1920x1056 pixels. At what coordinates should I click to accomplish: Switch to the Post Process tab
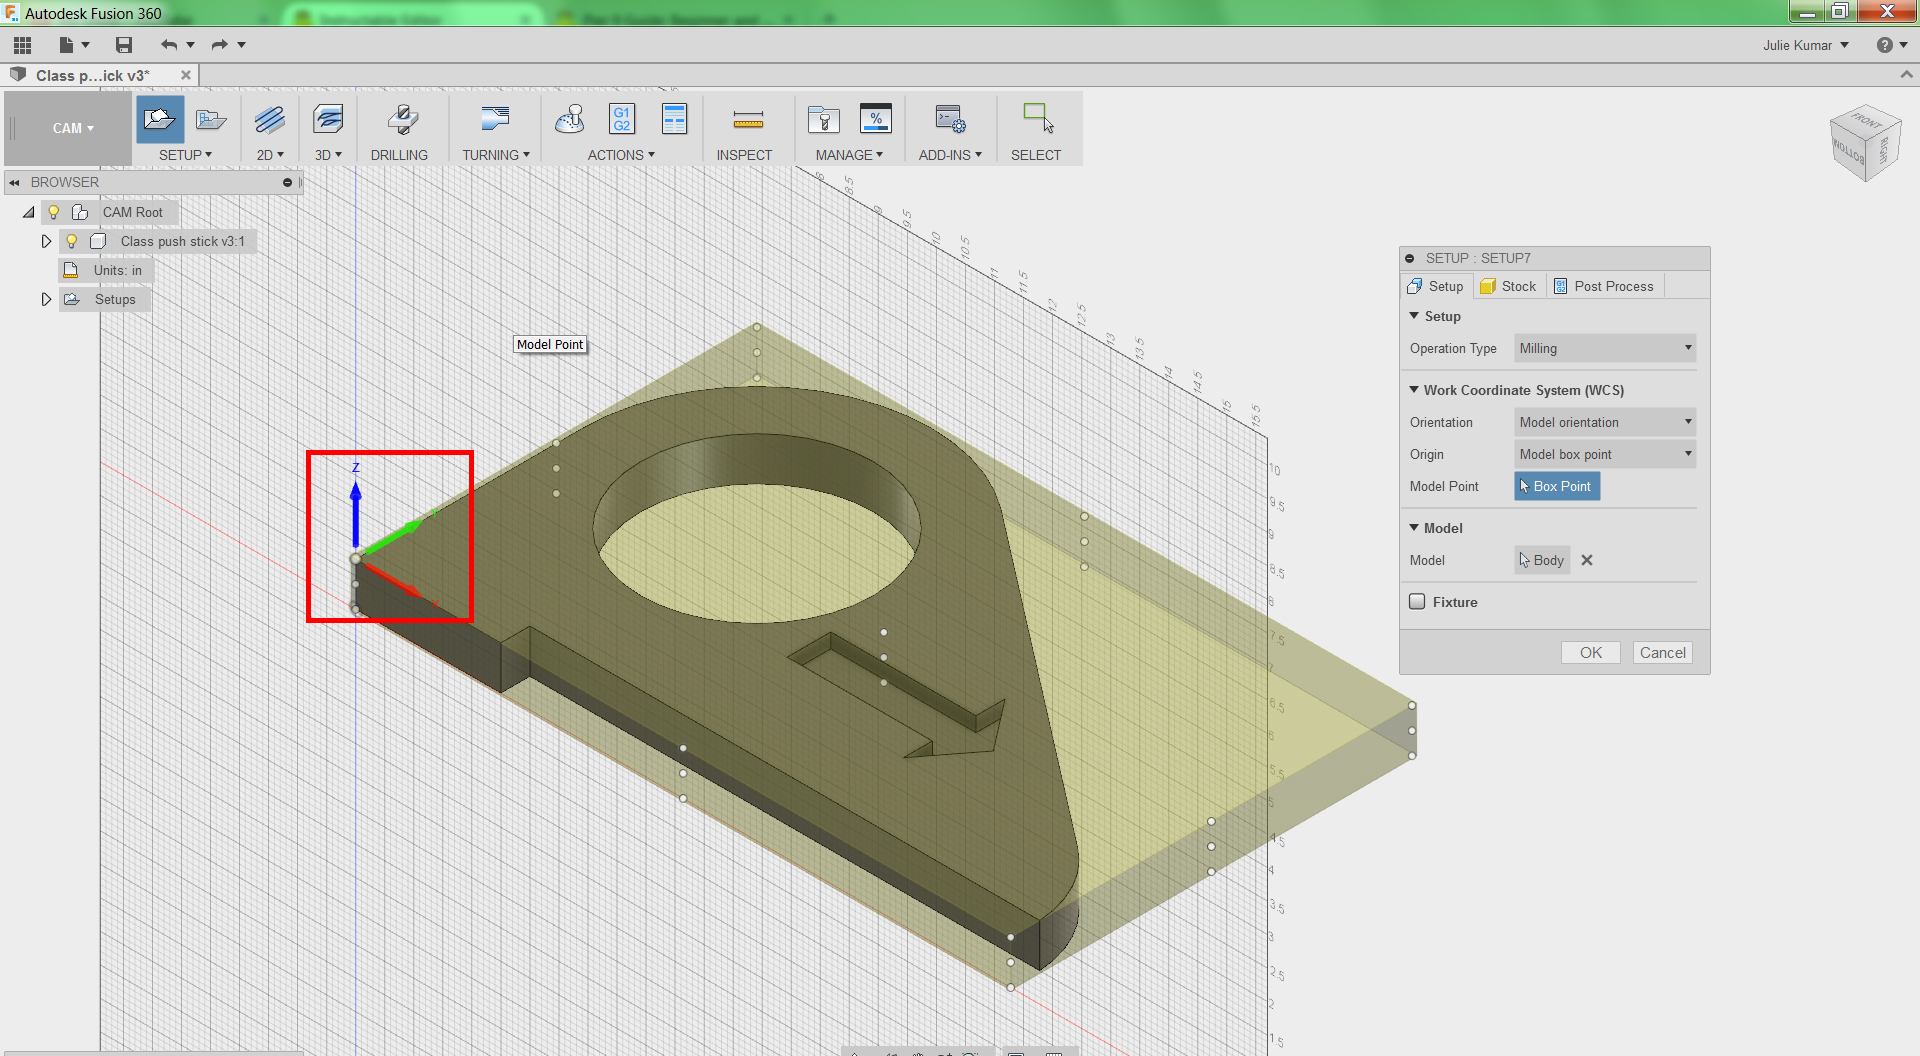[x=1604, y=286]
